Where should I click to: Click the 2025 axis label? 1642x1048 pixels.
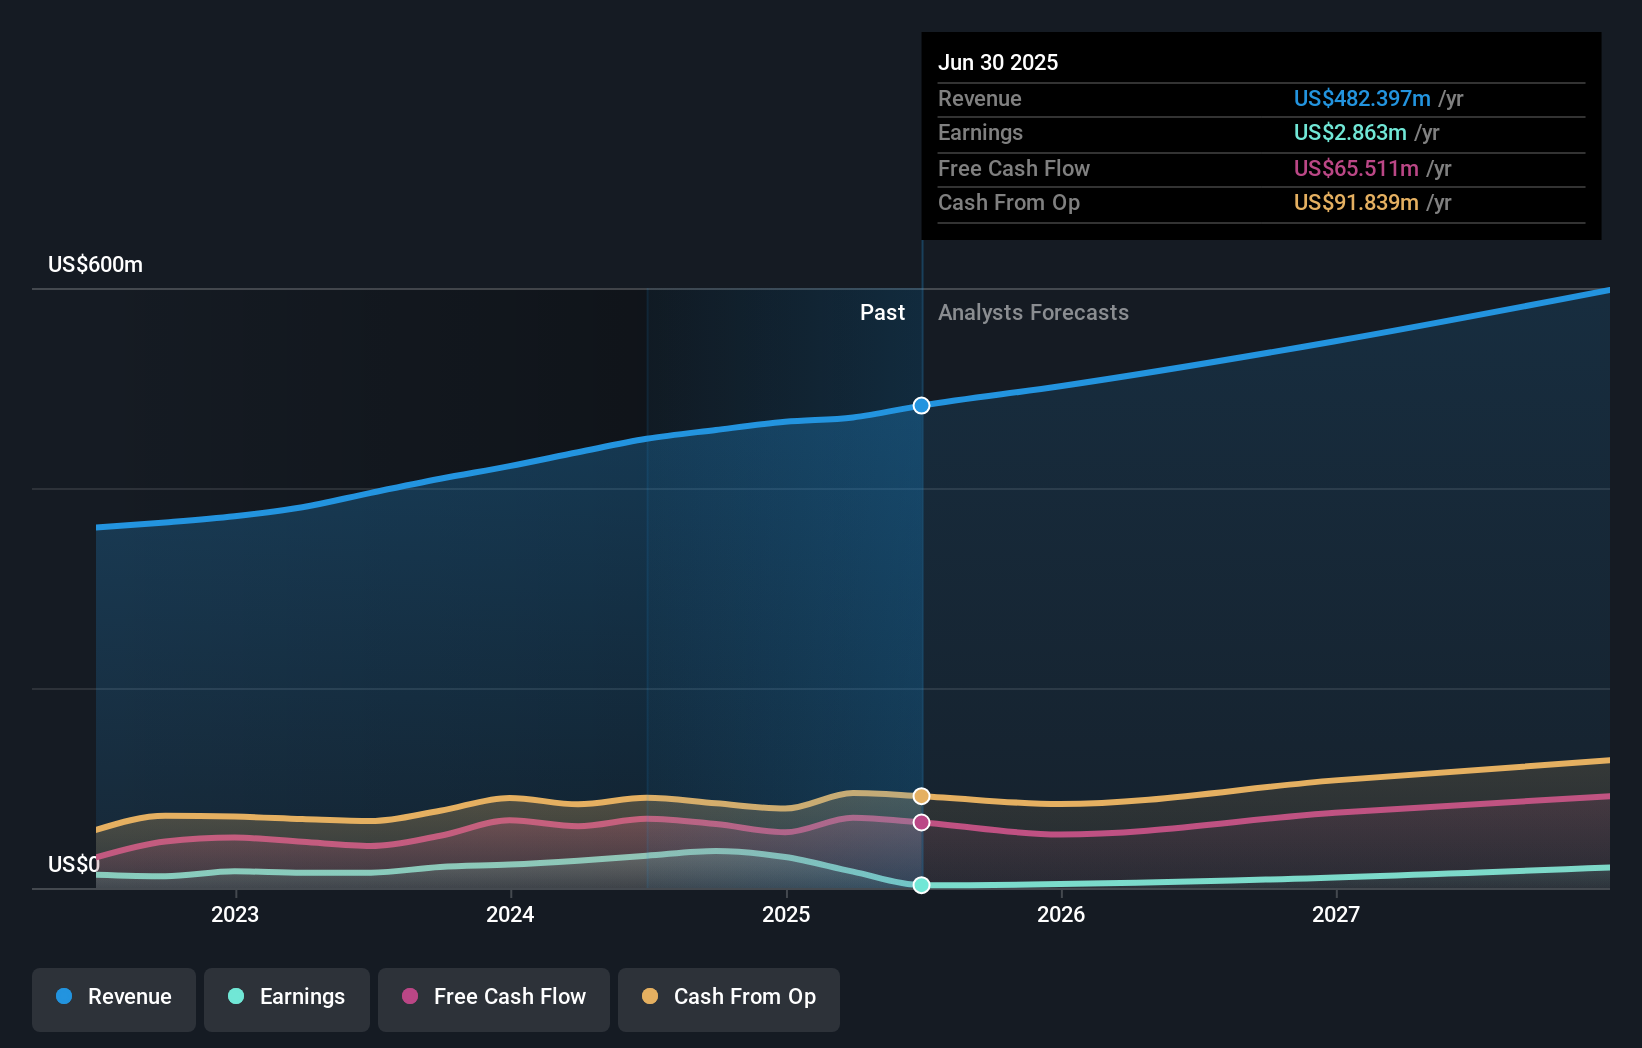pos(786,913)
